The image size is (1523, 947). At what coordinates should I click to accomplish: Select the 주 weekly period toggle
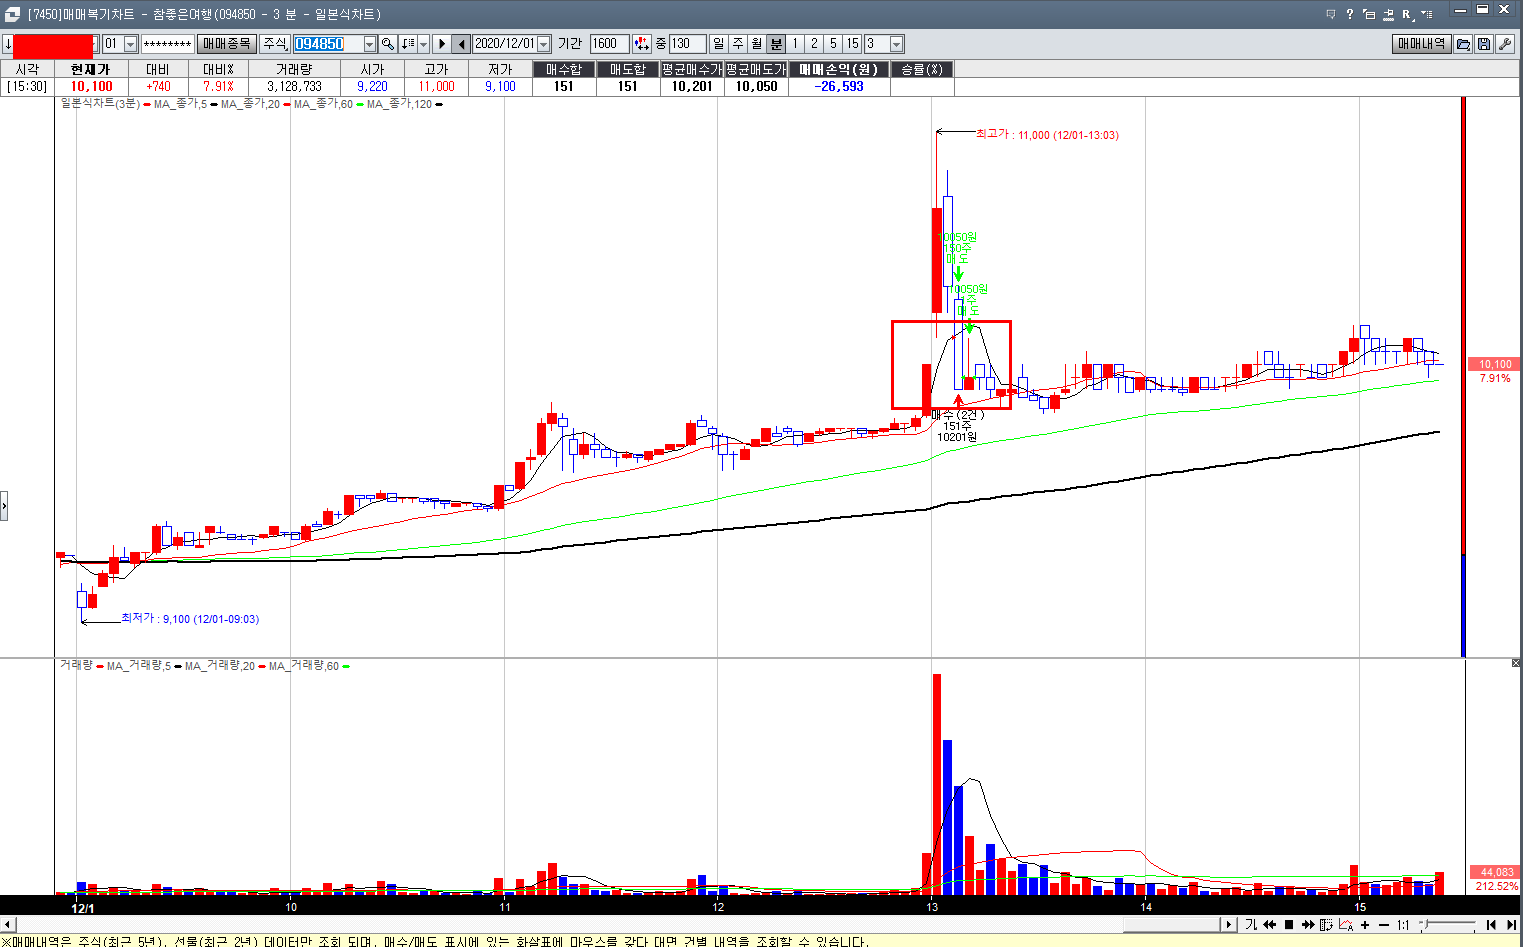click(738, 44)
